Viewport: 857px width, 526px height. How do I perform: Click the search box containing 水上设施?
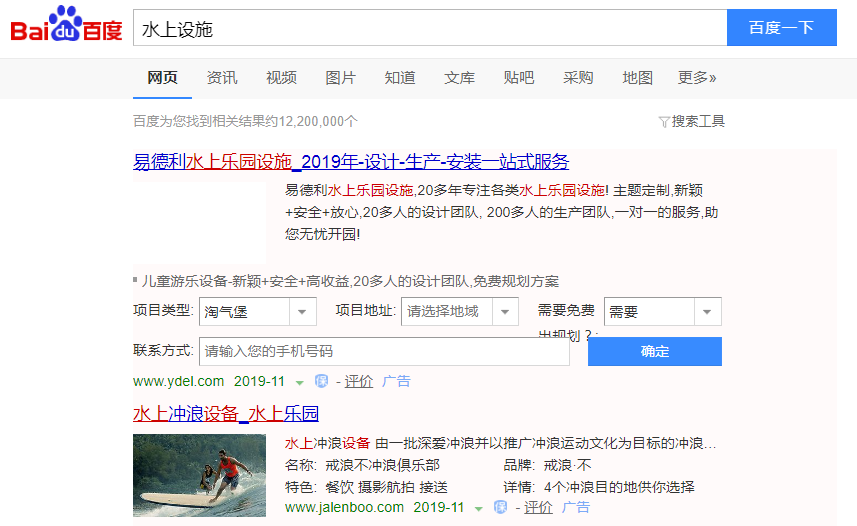click(430, 27)
